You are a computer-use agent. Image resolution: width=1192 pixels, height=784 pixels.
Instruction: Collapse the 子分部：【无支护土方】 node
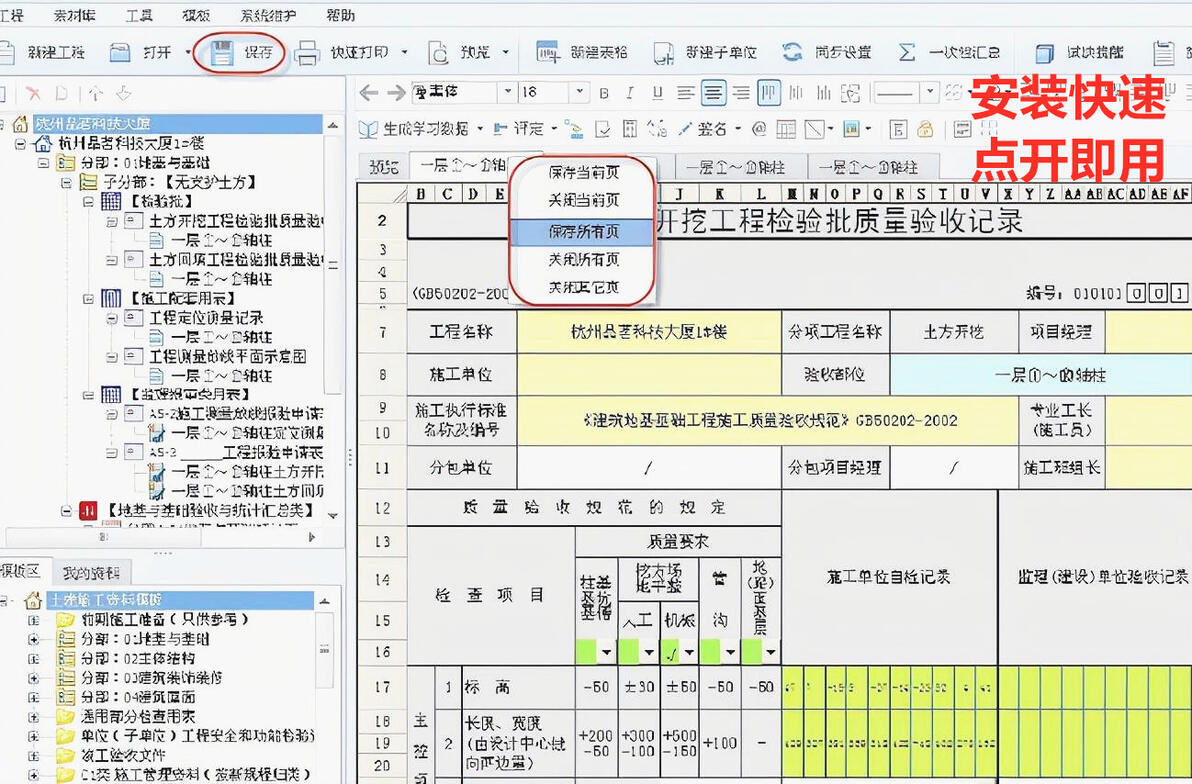coord(67,182)
